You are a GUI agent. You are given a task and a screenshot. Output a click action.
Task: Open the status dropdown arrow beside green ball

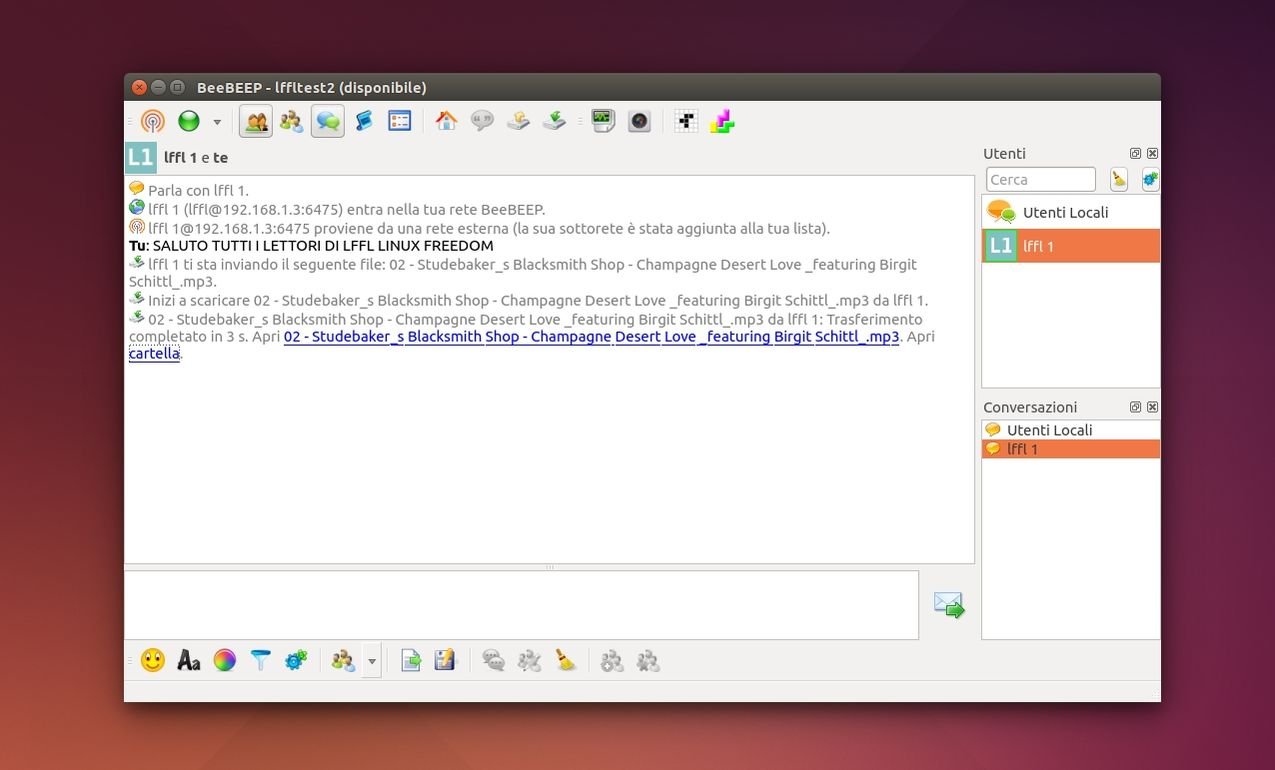click(x=217, y=122)
